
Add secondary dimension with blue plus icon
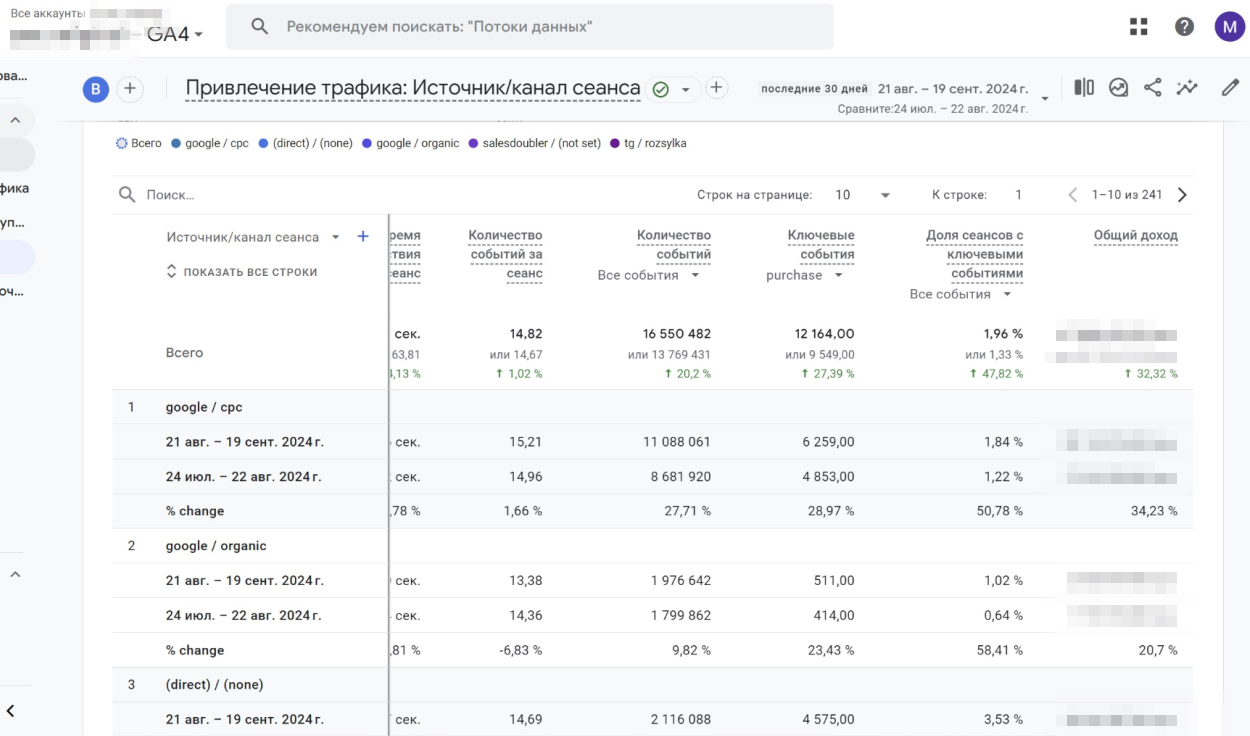pos(363,237)
